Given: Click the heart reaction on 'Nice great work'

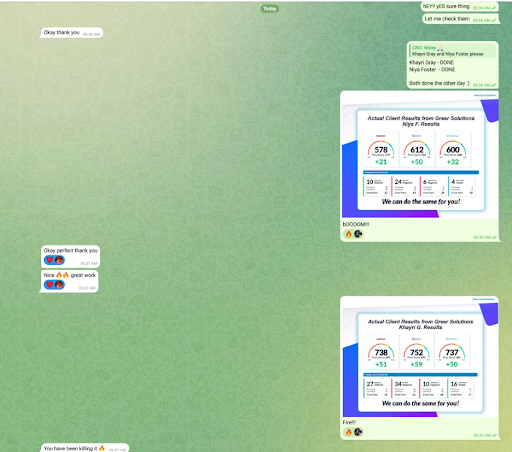Looking at the screenshot, I should [50, 285].
